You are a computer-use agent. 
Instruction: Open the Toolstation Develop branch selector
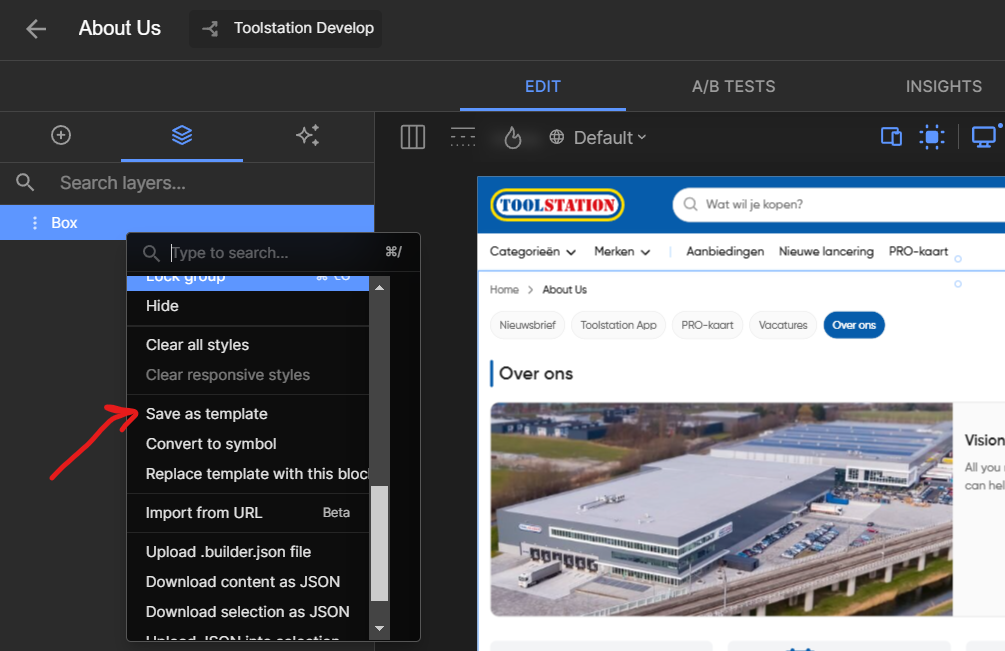click(286, 29)
